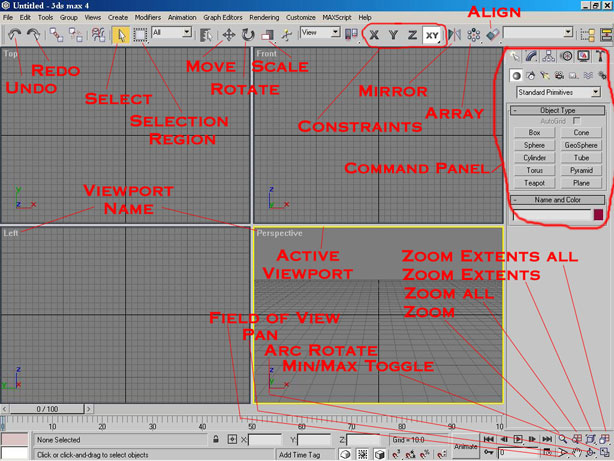Click the Arc Rotate viewport icon

(590, 453)
